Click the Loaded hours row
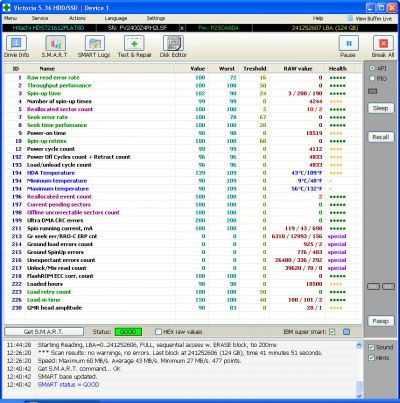 tap(183, 284)
